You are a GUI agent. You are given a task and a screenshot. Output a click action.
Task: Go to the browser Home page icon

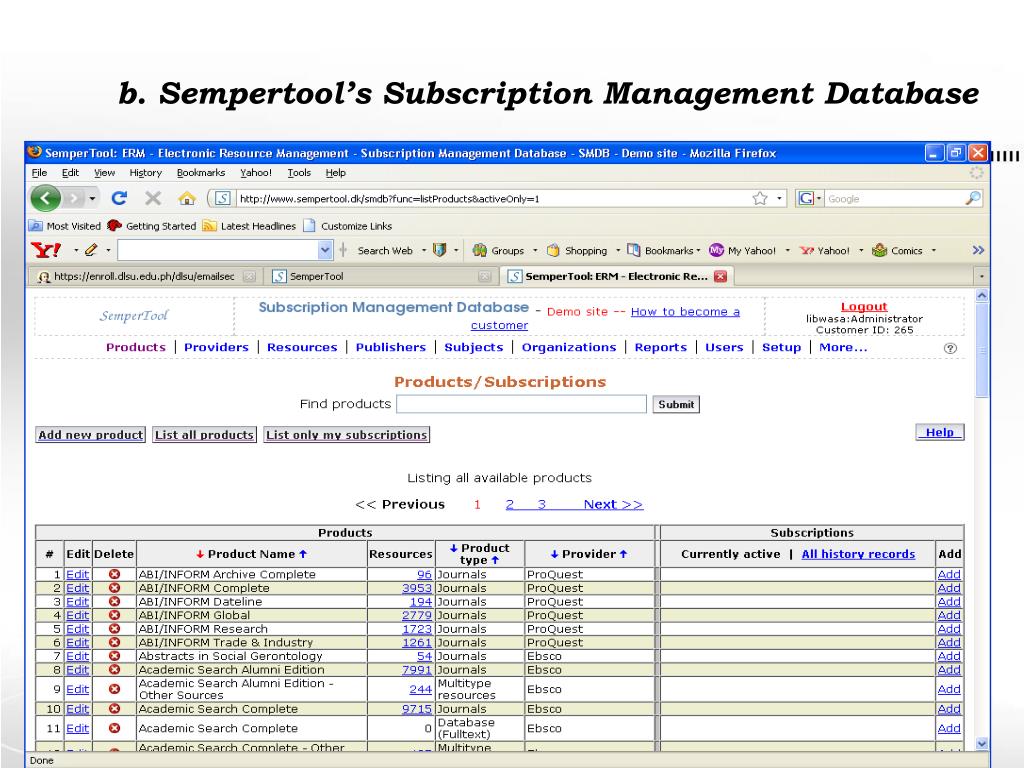[x=187, y=198]
